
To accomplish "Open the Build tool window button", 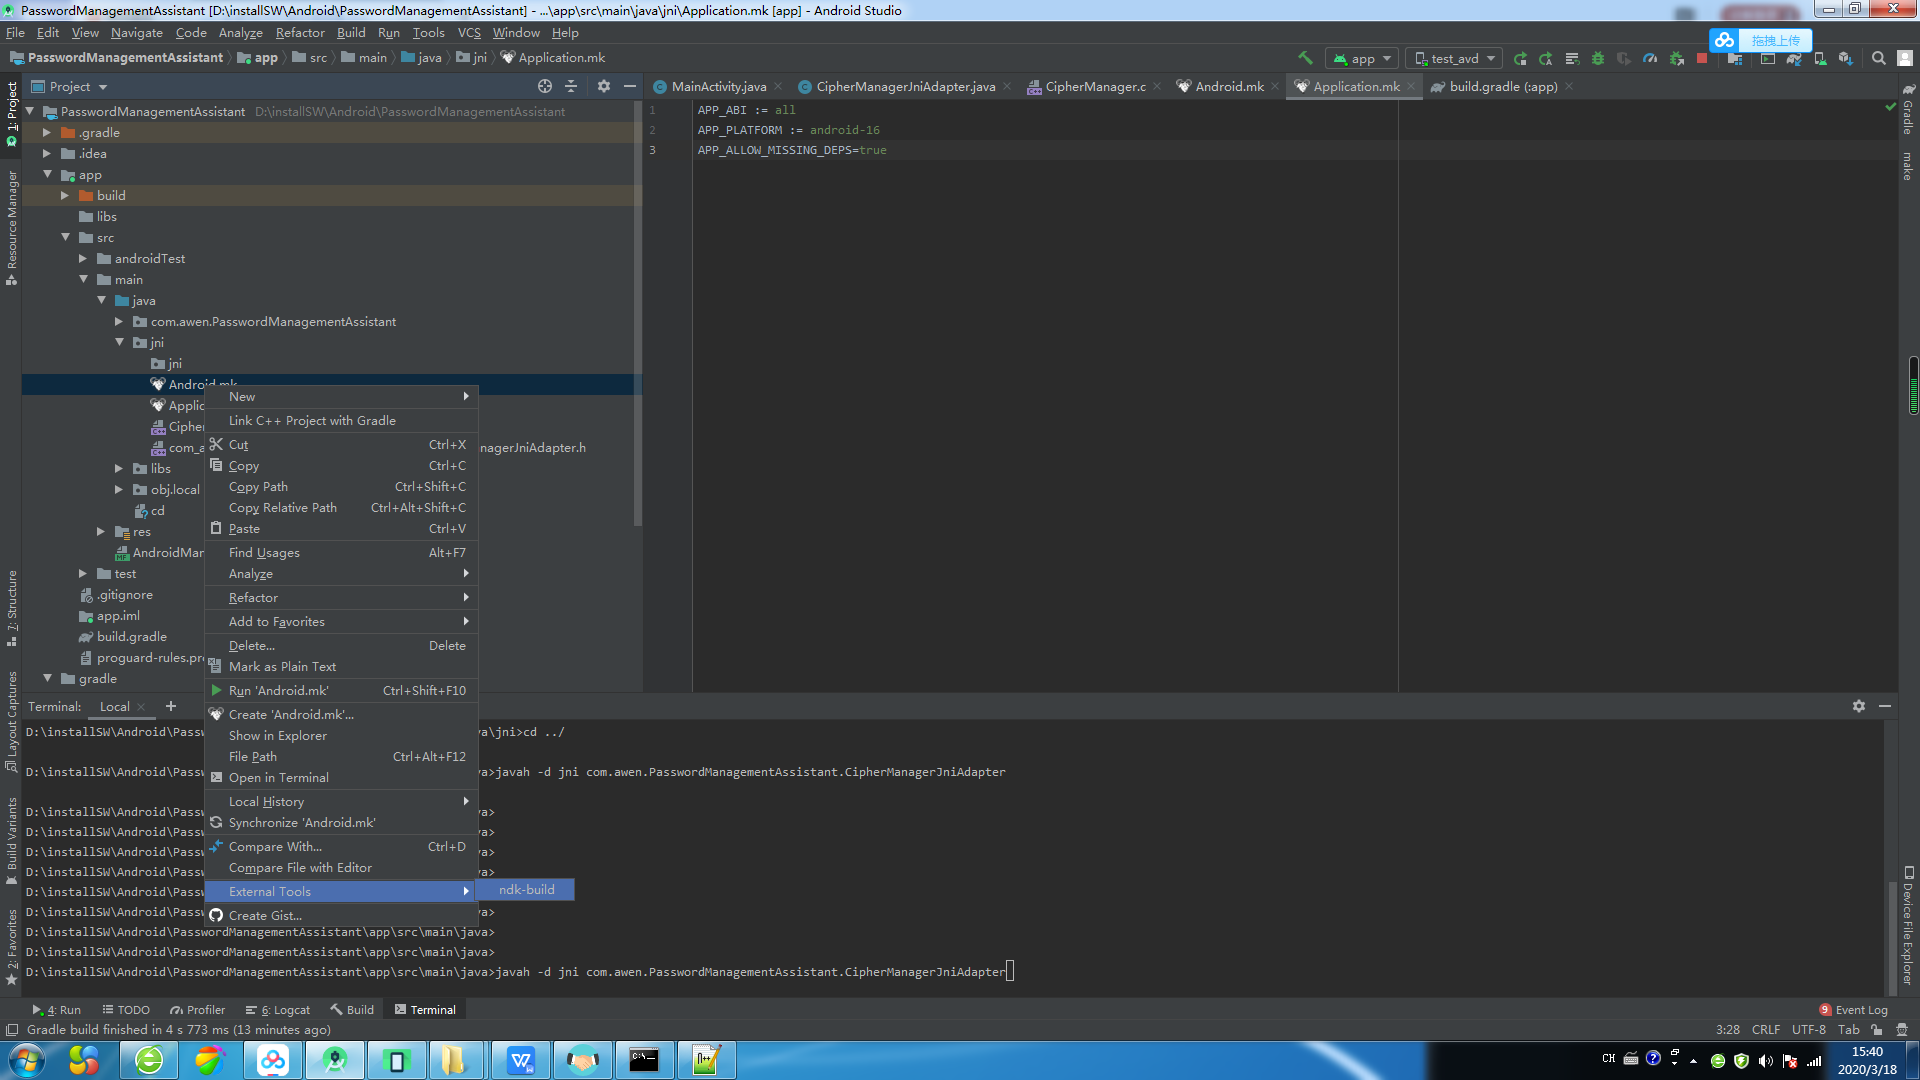I will (352, 1010).
